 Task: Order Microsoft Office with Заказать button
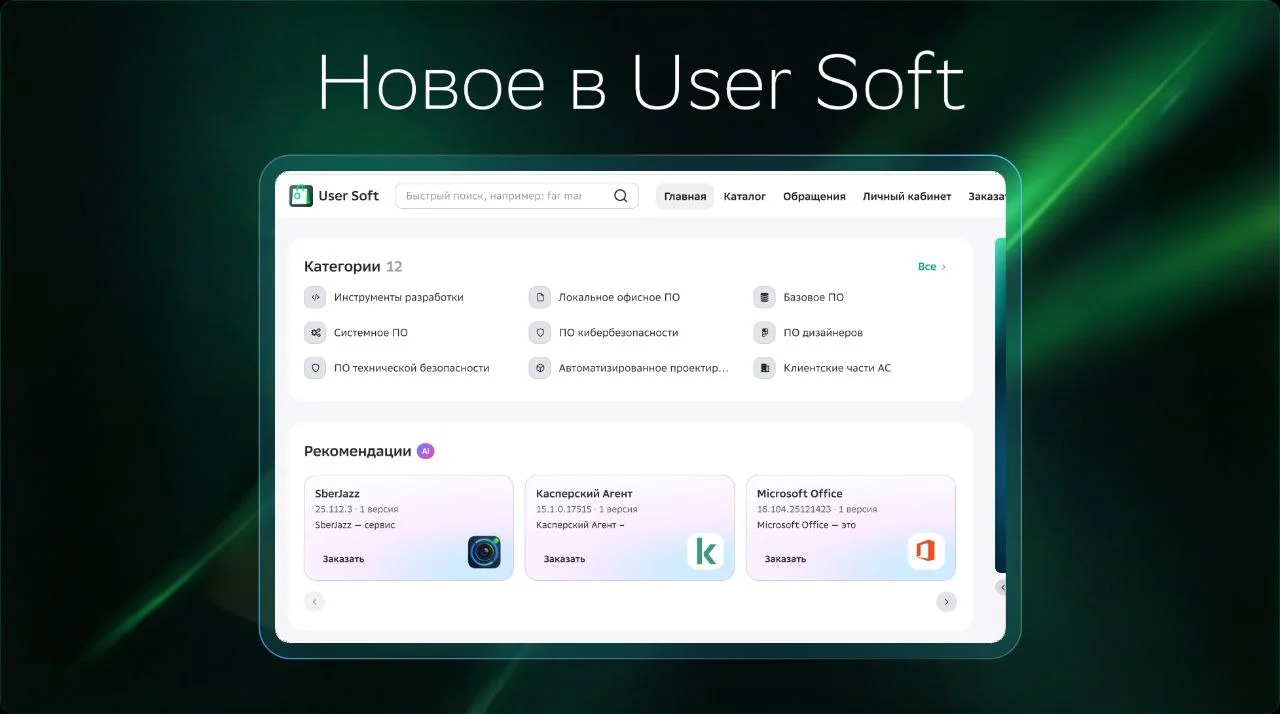[785, 559]
